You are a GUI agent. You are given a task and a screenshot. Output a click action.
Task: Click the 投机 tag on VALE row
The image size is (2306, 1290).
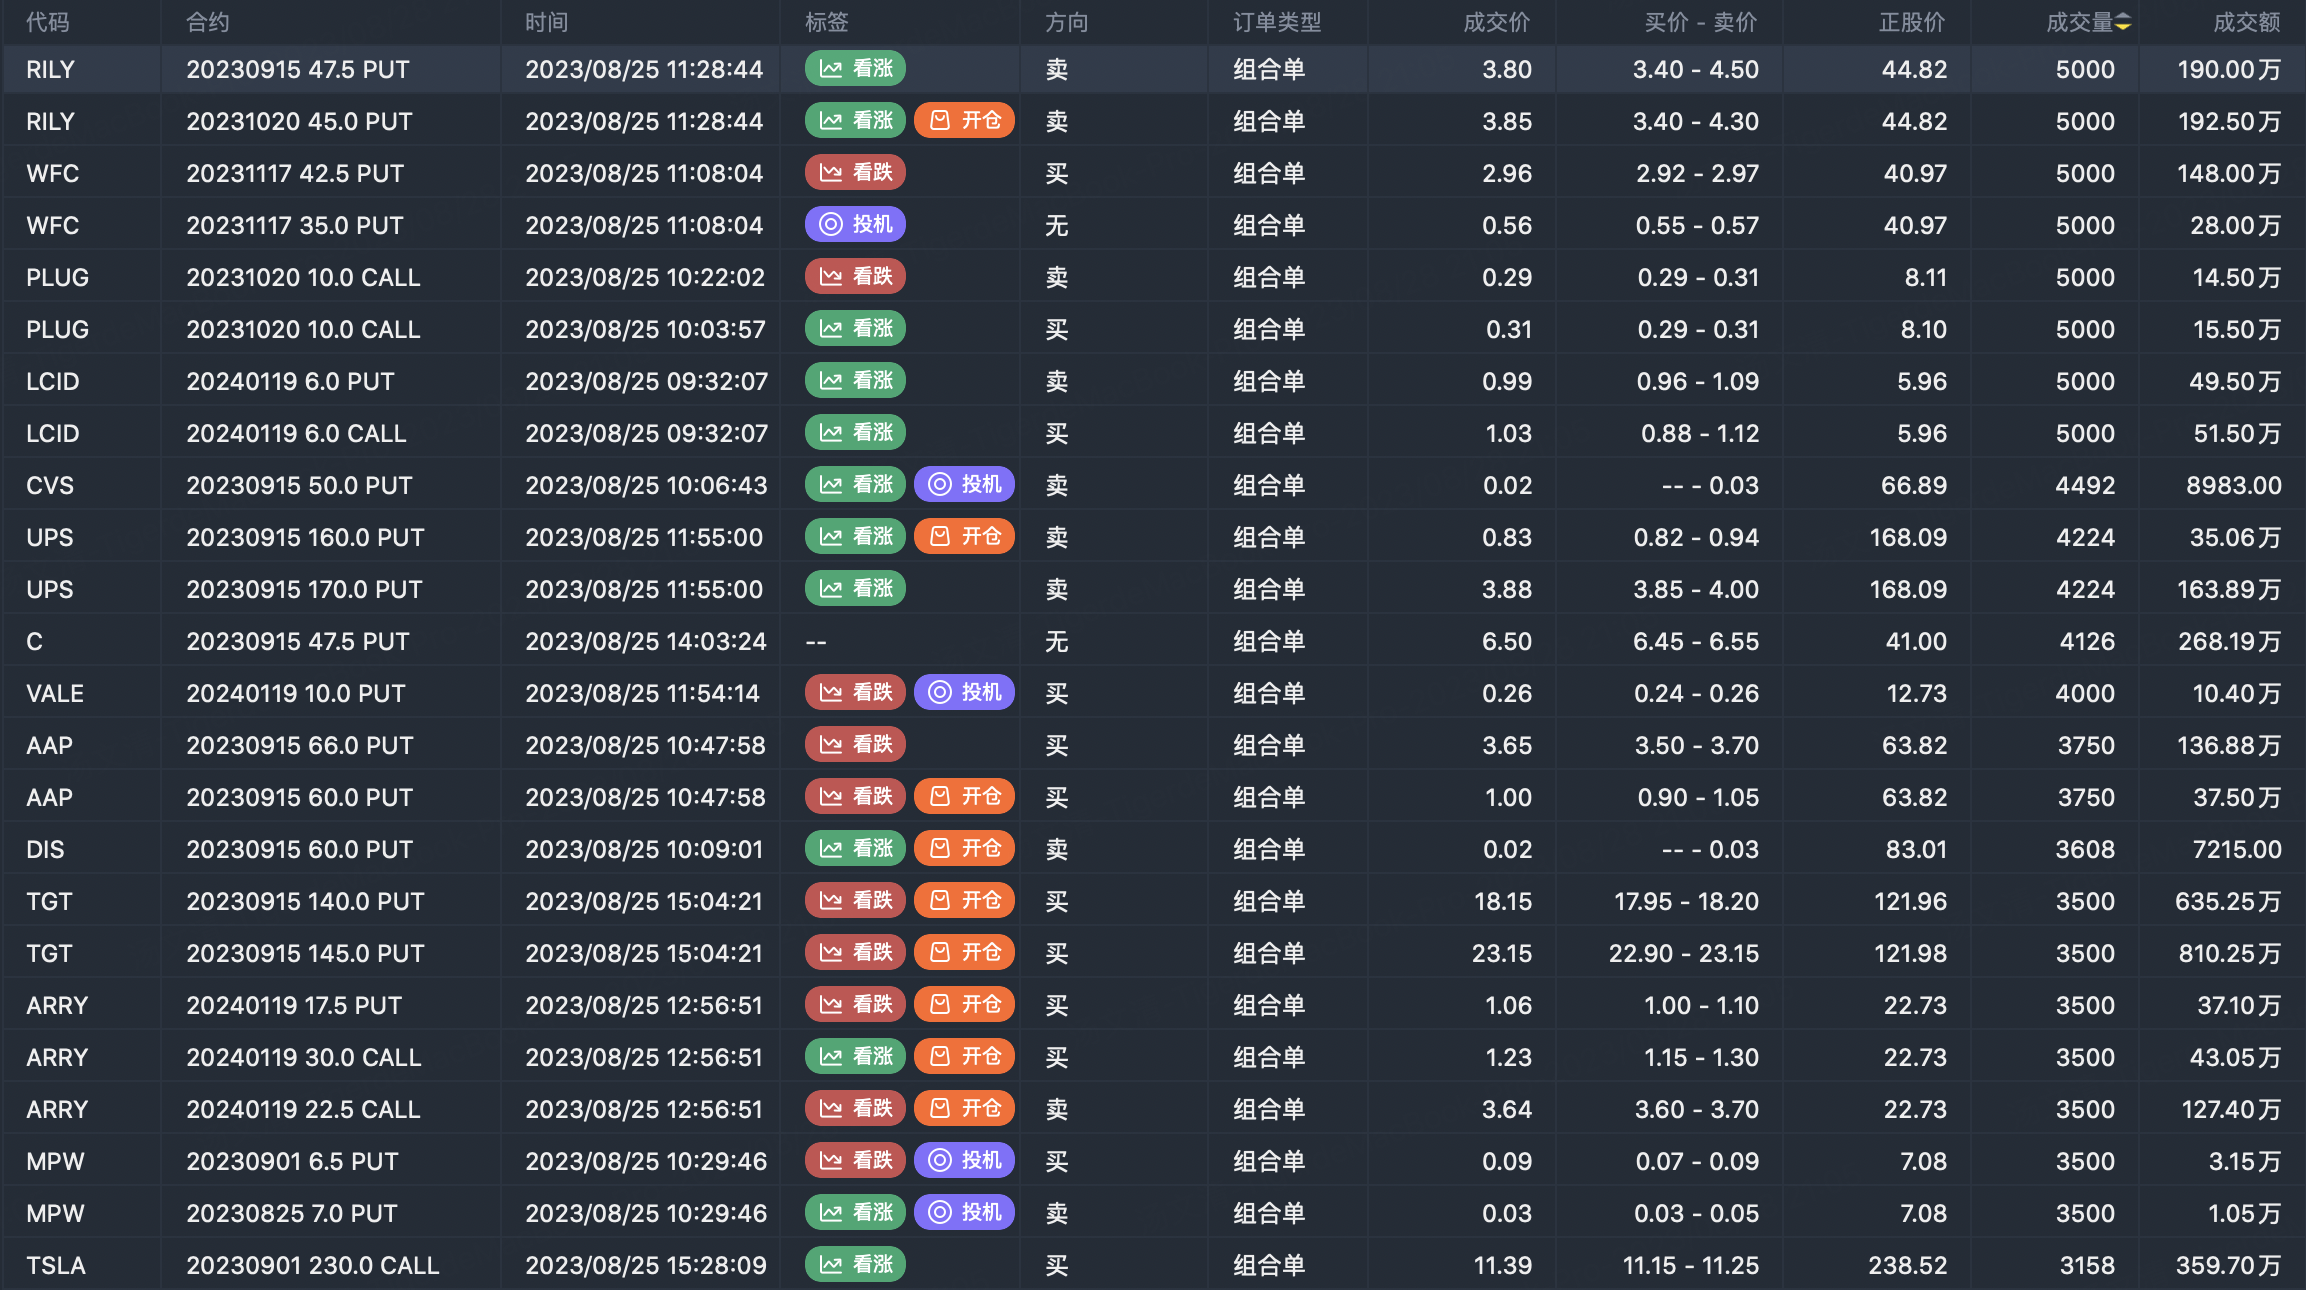coord(964,693)
